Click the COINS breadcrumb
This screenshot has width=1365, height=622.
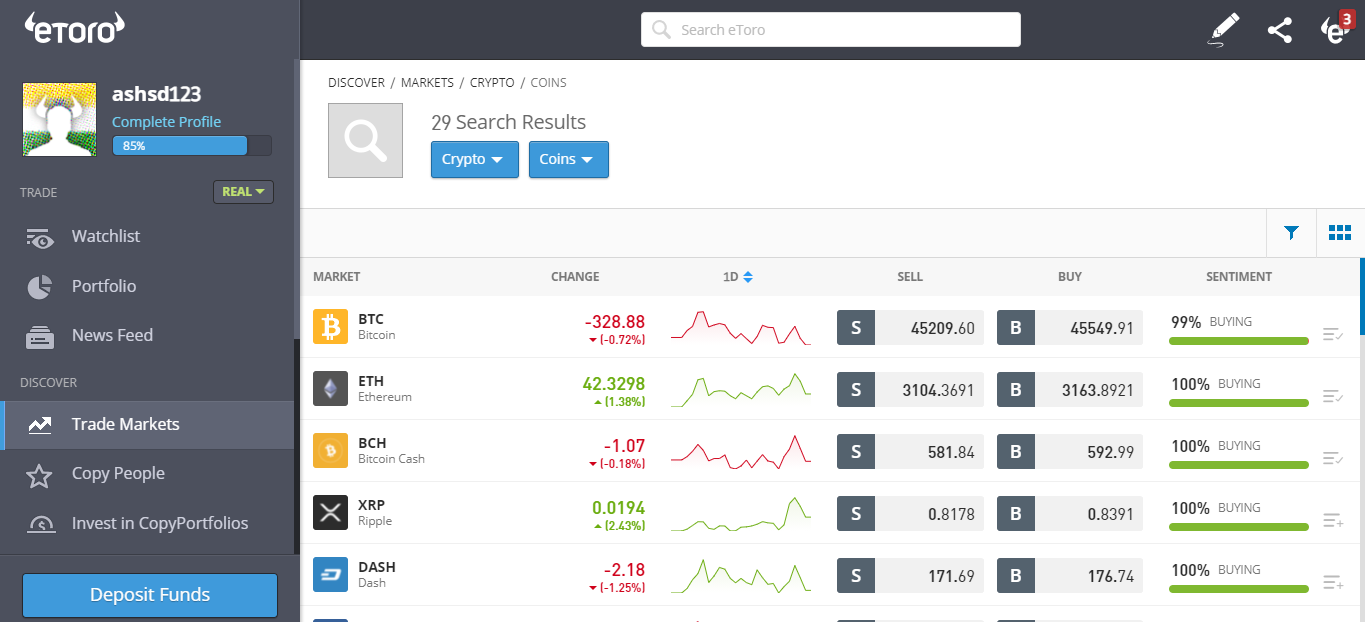[x=549, y=83]
